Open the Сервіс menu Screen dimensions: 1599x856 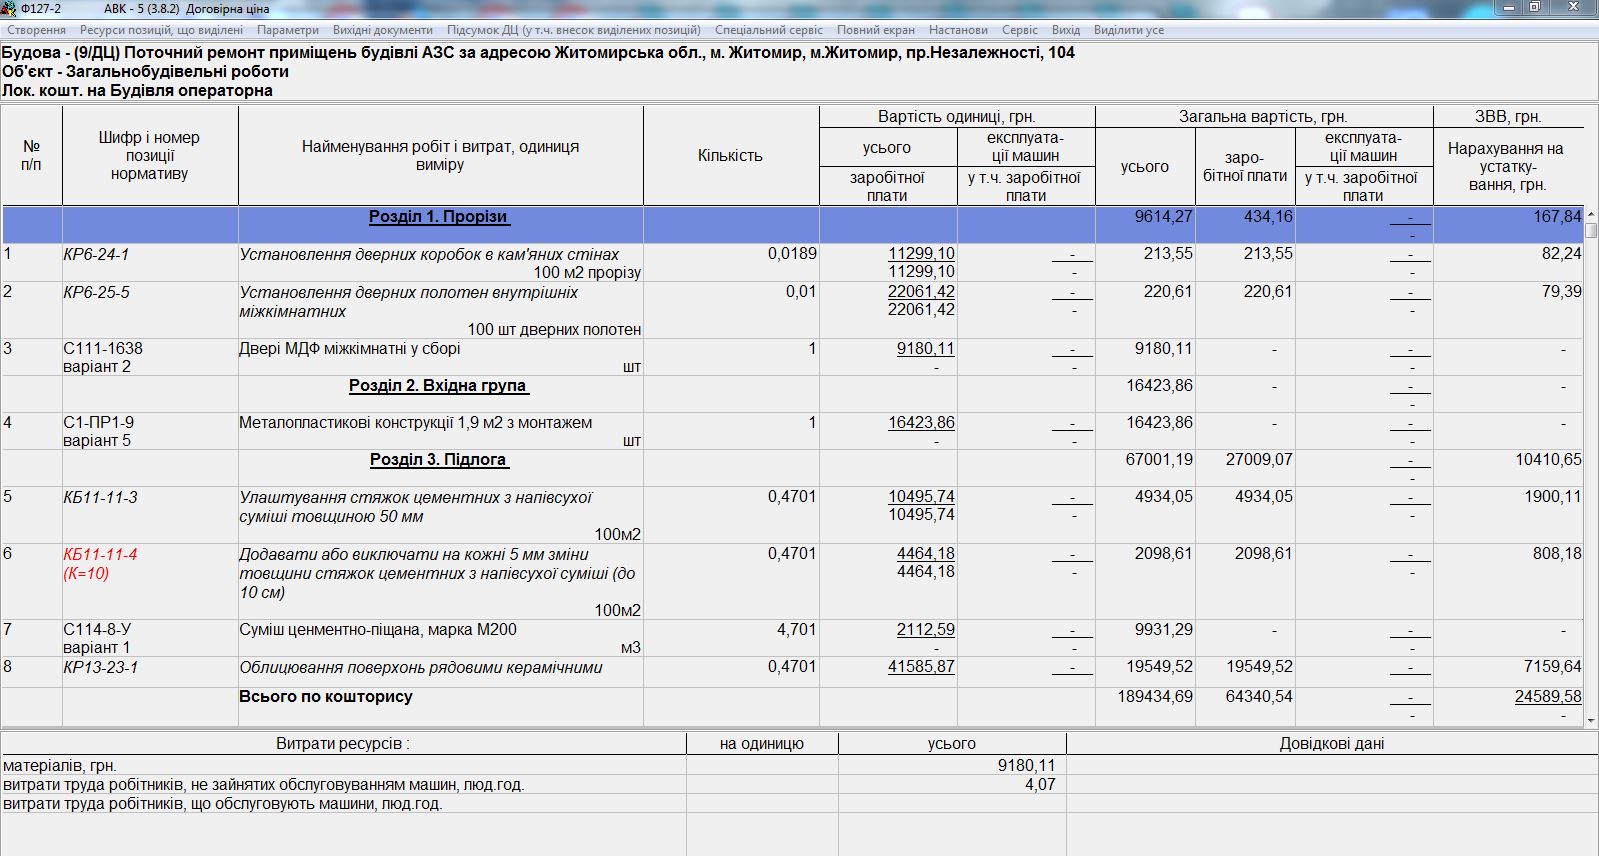1020,30
